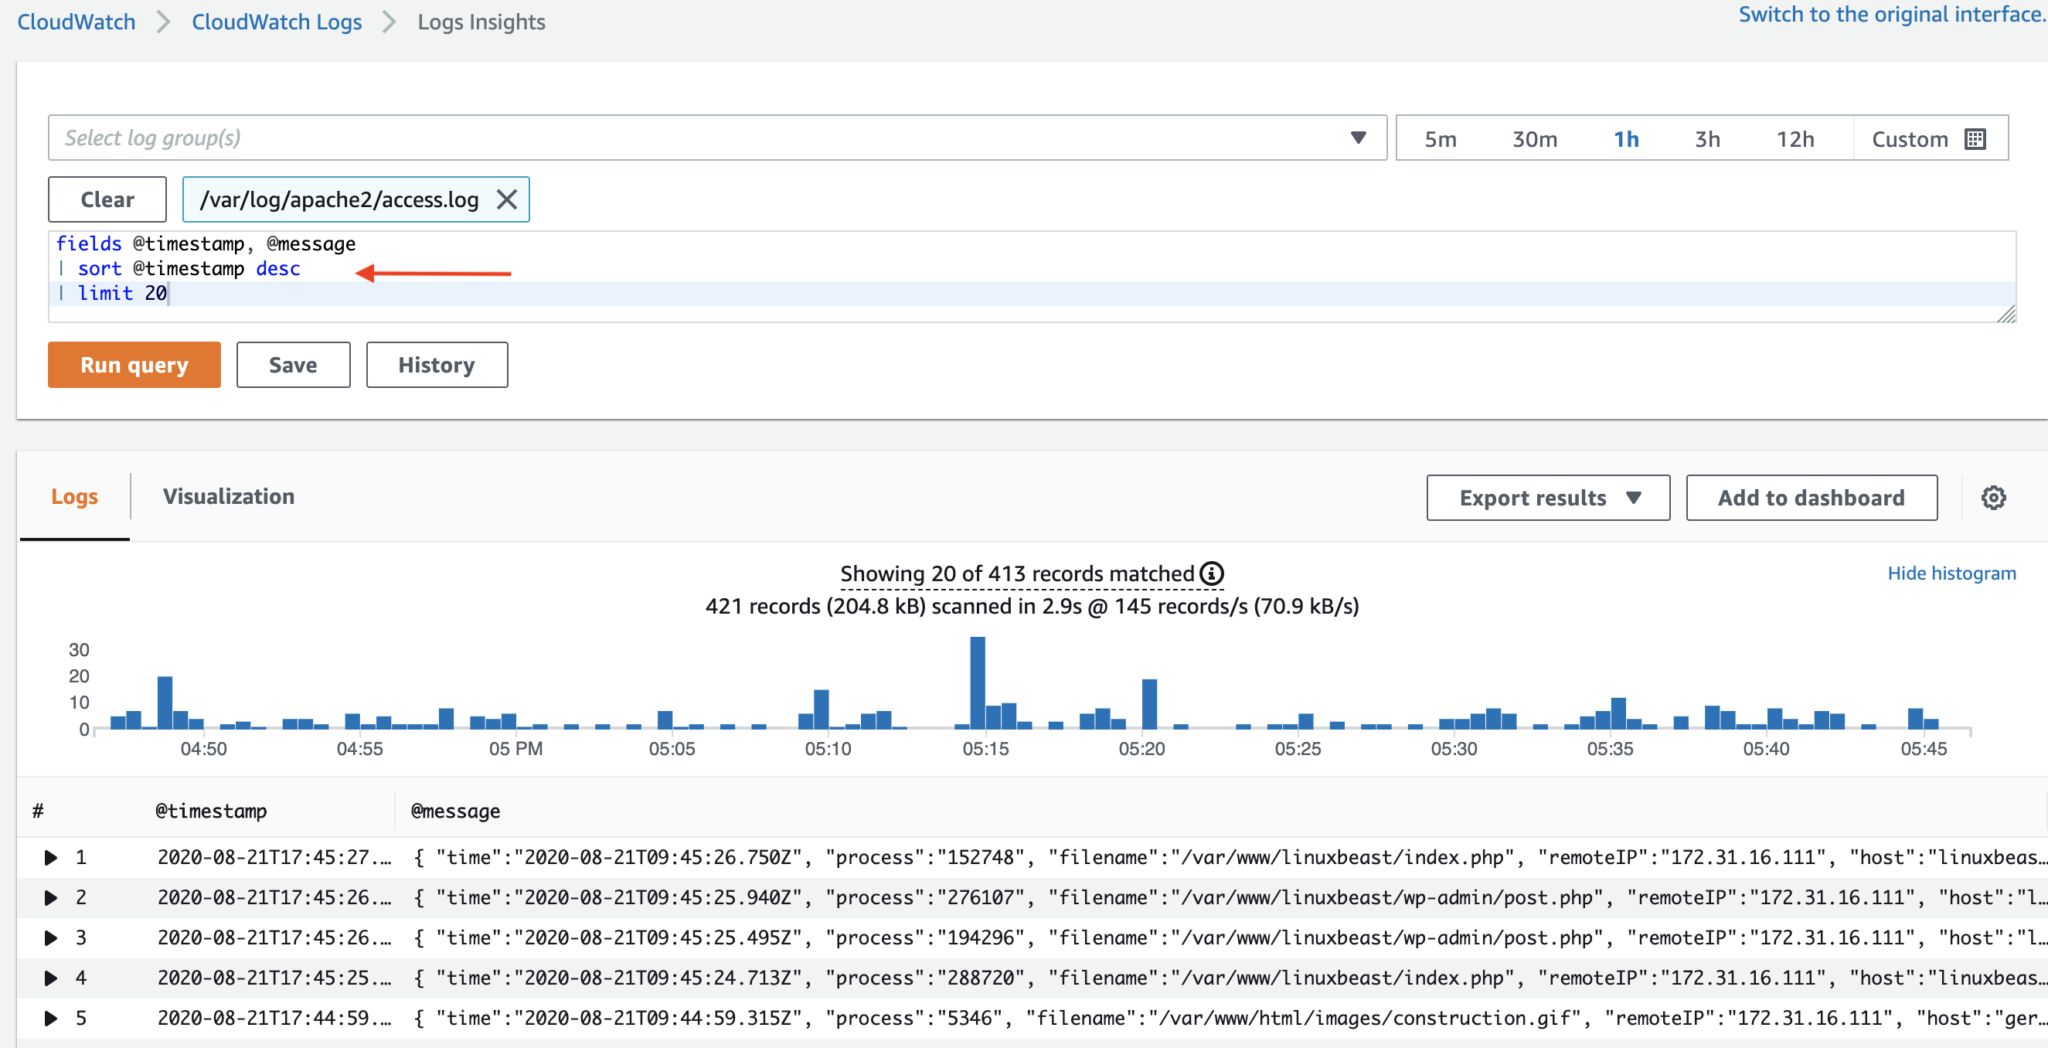This screenshot has height=1048, width=2048.
Task: Select the 1h time range
Action: click(1626, 139)
